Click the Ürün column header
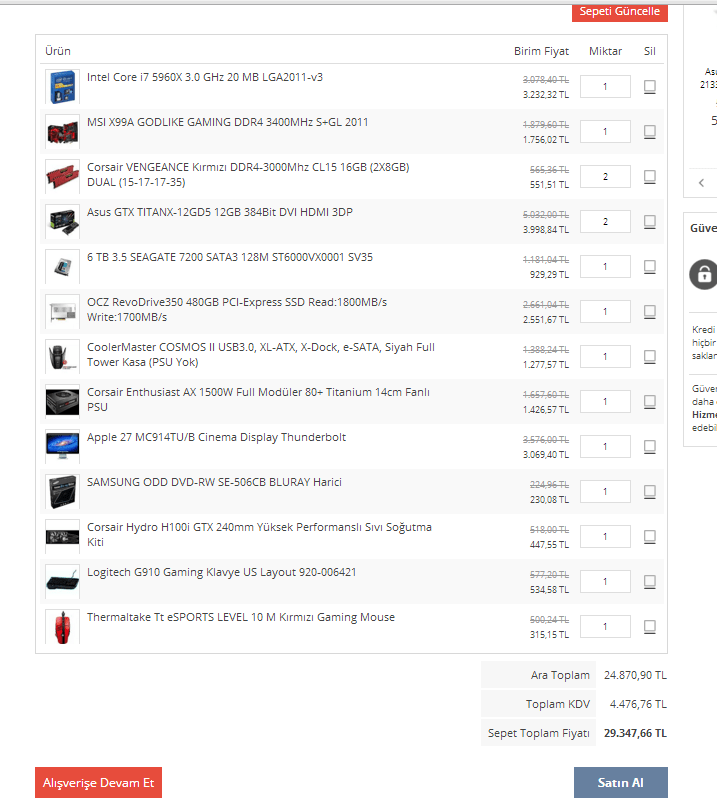Screen dimensions: 717x801 pyautogui.click(x=58, y=51)
